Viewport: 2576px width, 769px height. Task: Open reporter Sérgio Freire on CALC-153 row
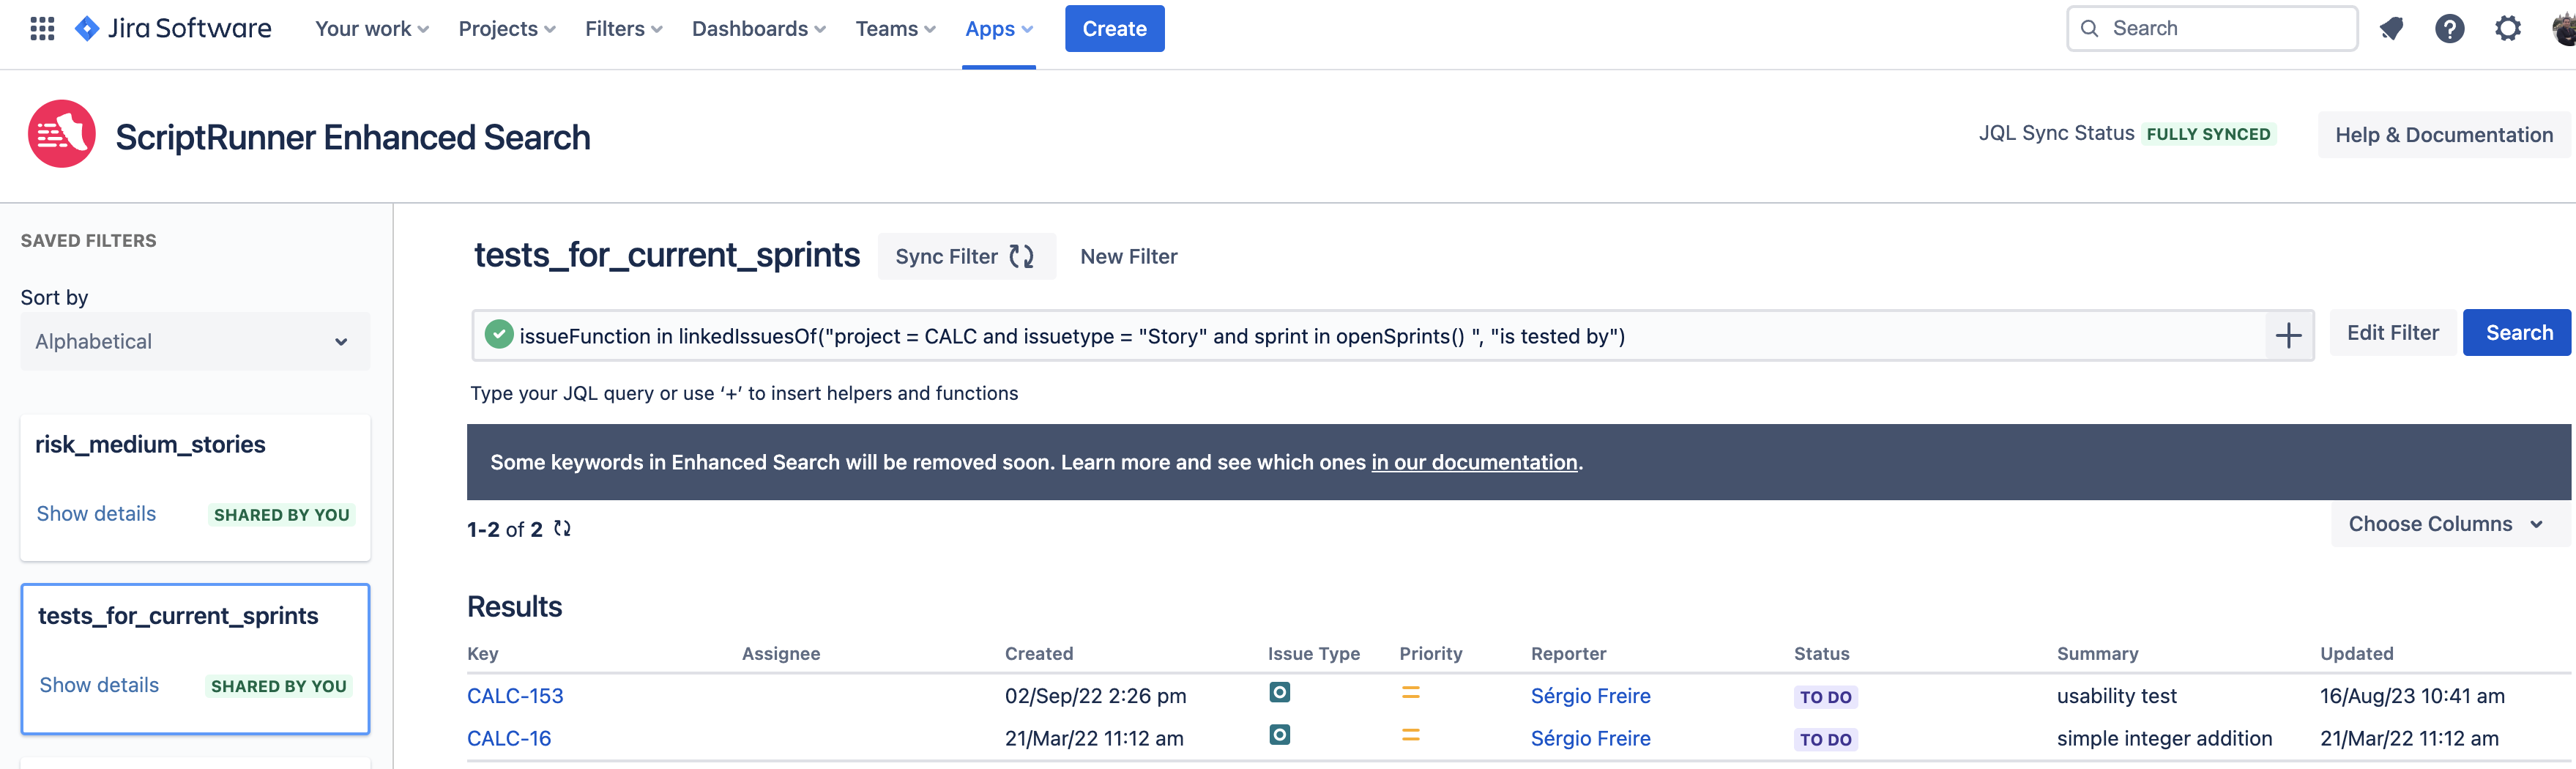1590,696
